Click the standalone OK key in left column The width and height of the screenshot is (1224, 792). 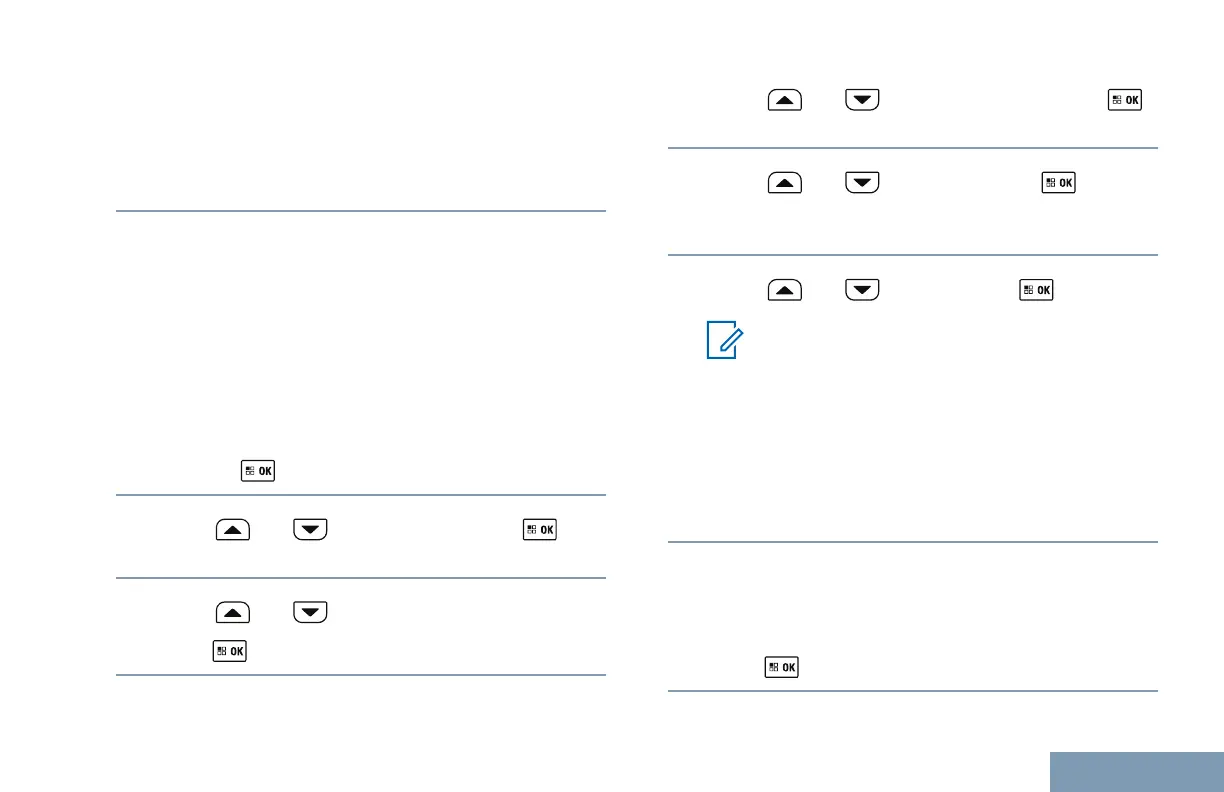pos(258,470)
